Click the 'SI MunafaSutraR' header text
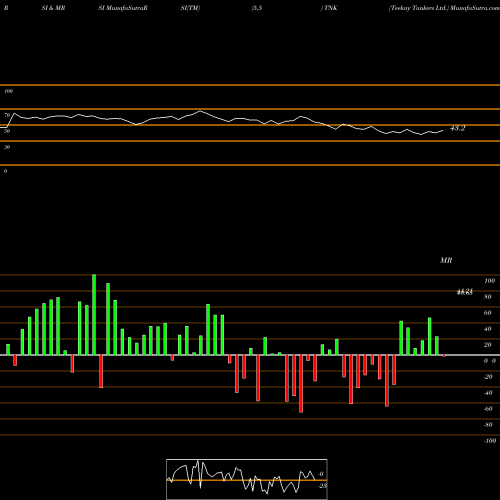The image size is (500, 500). pyautogui.click(x=123, y=8)
